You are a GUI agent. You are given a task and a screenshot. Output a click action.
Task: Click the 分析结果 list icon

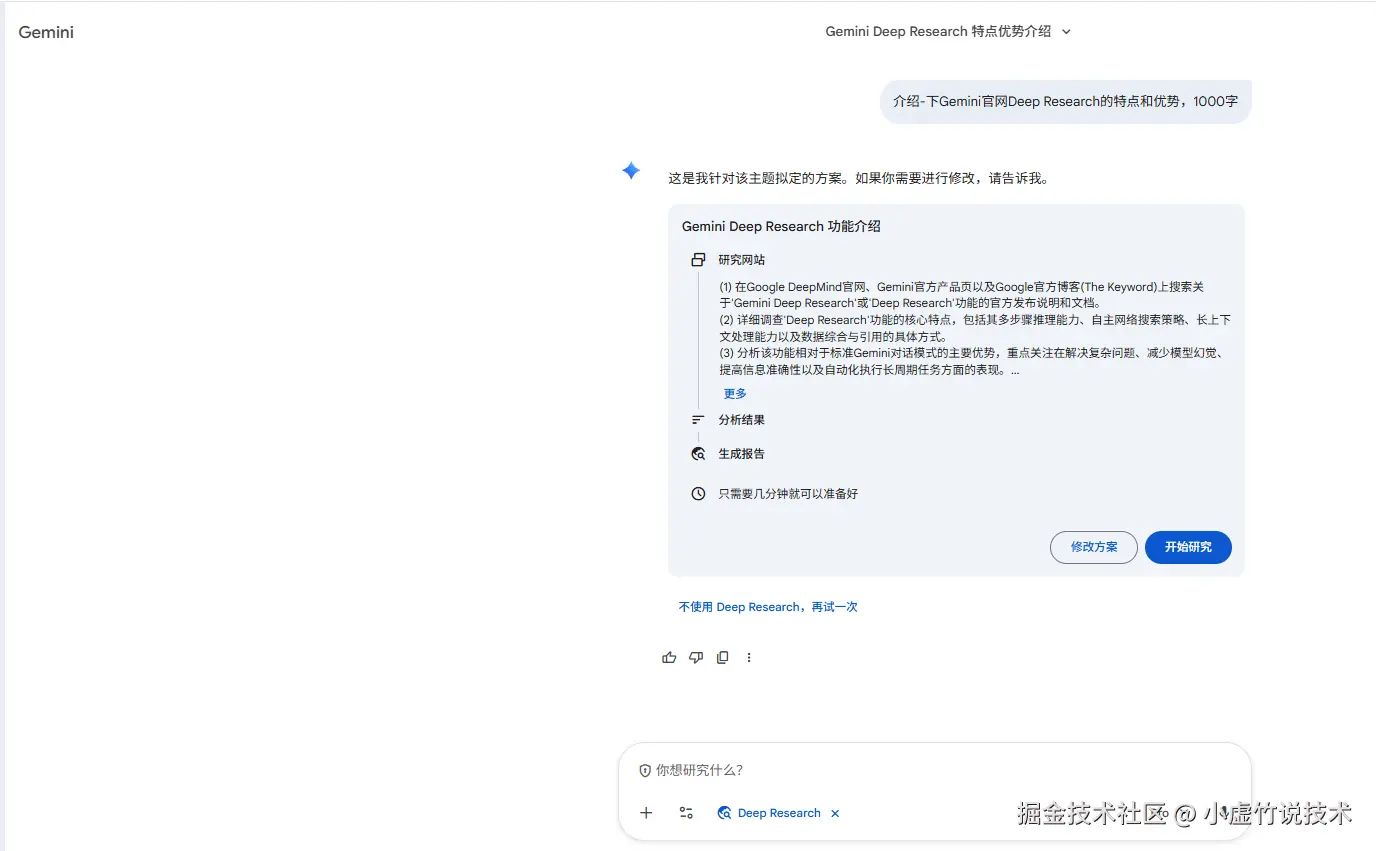point(698,419)
